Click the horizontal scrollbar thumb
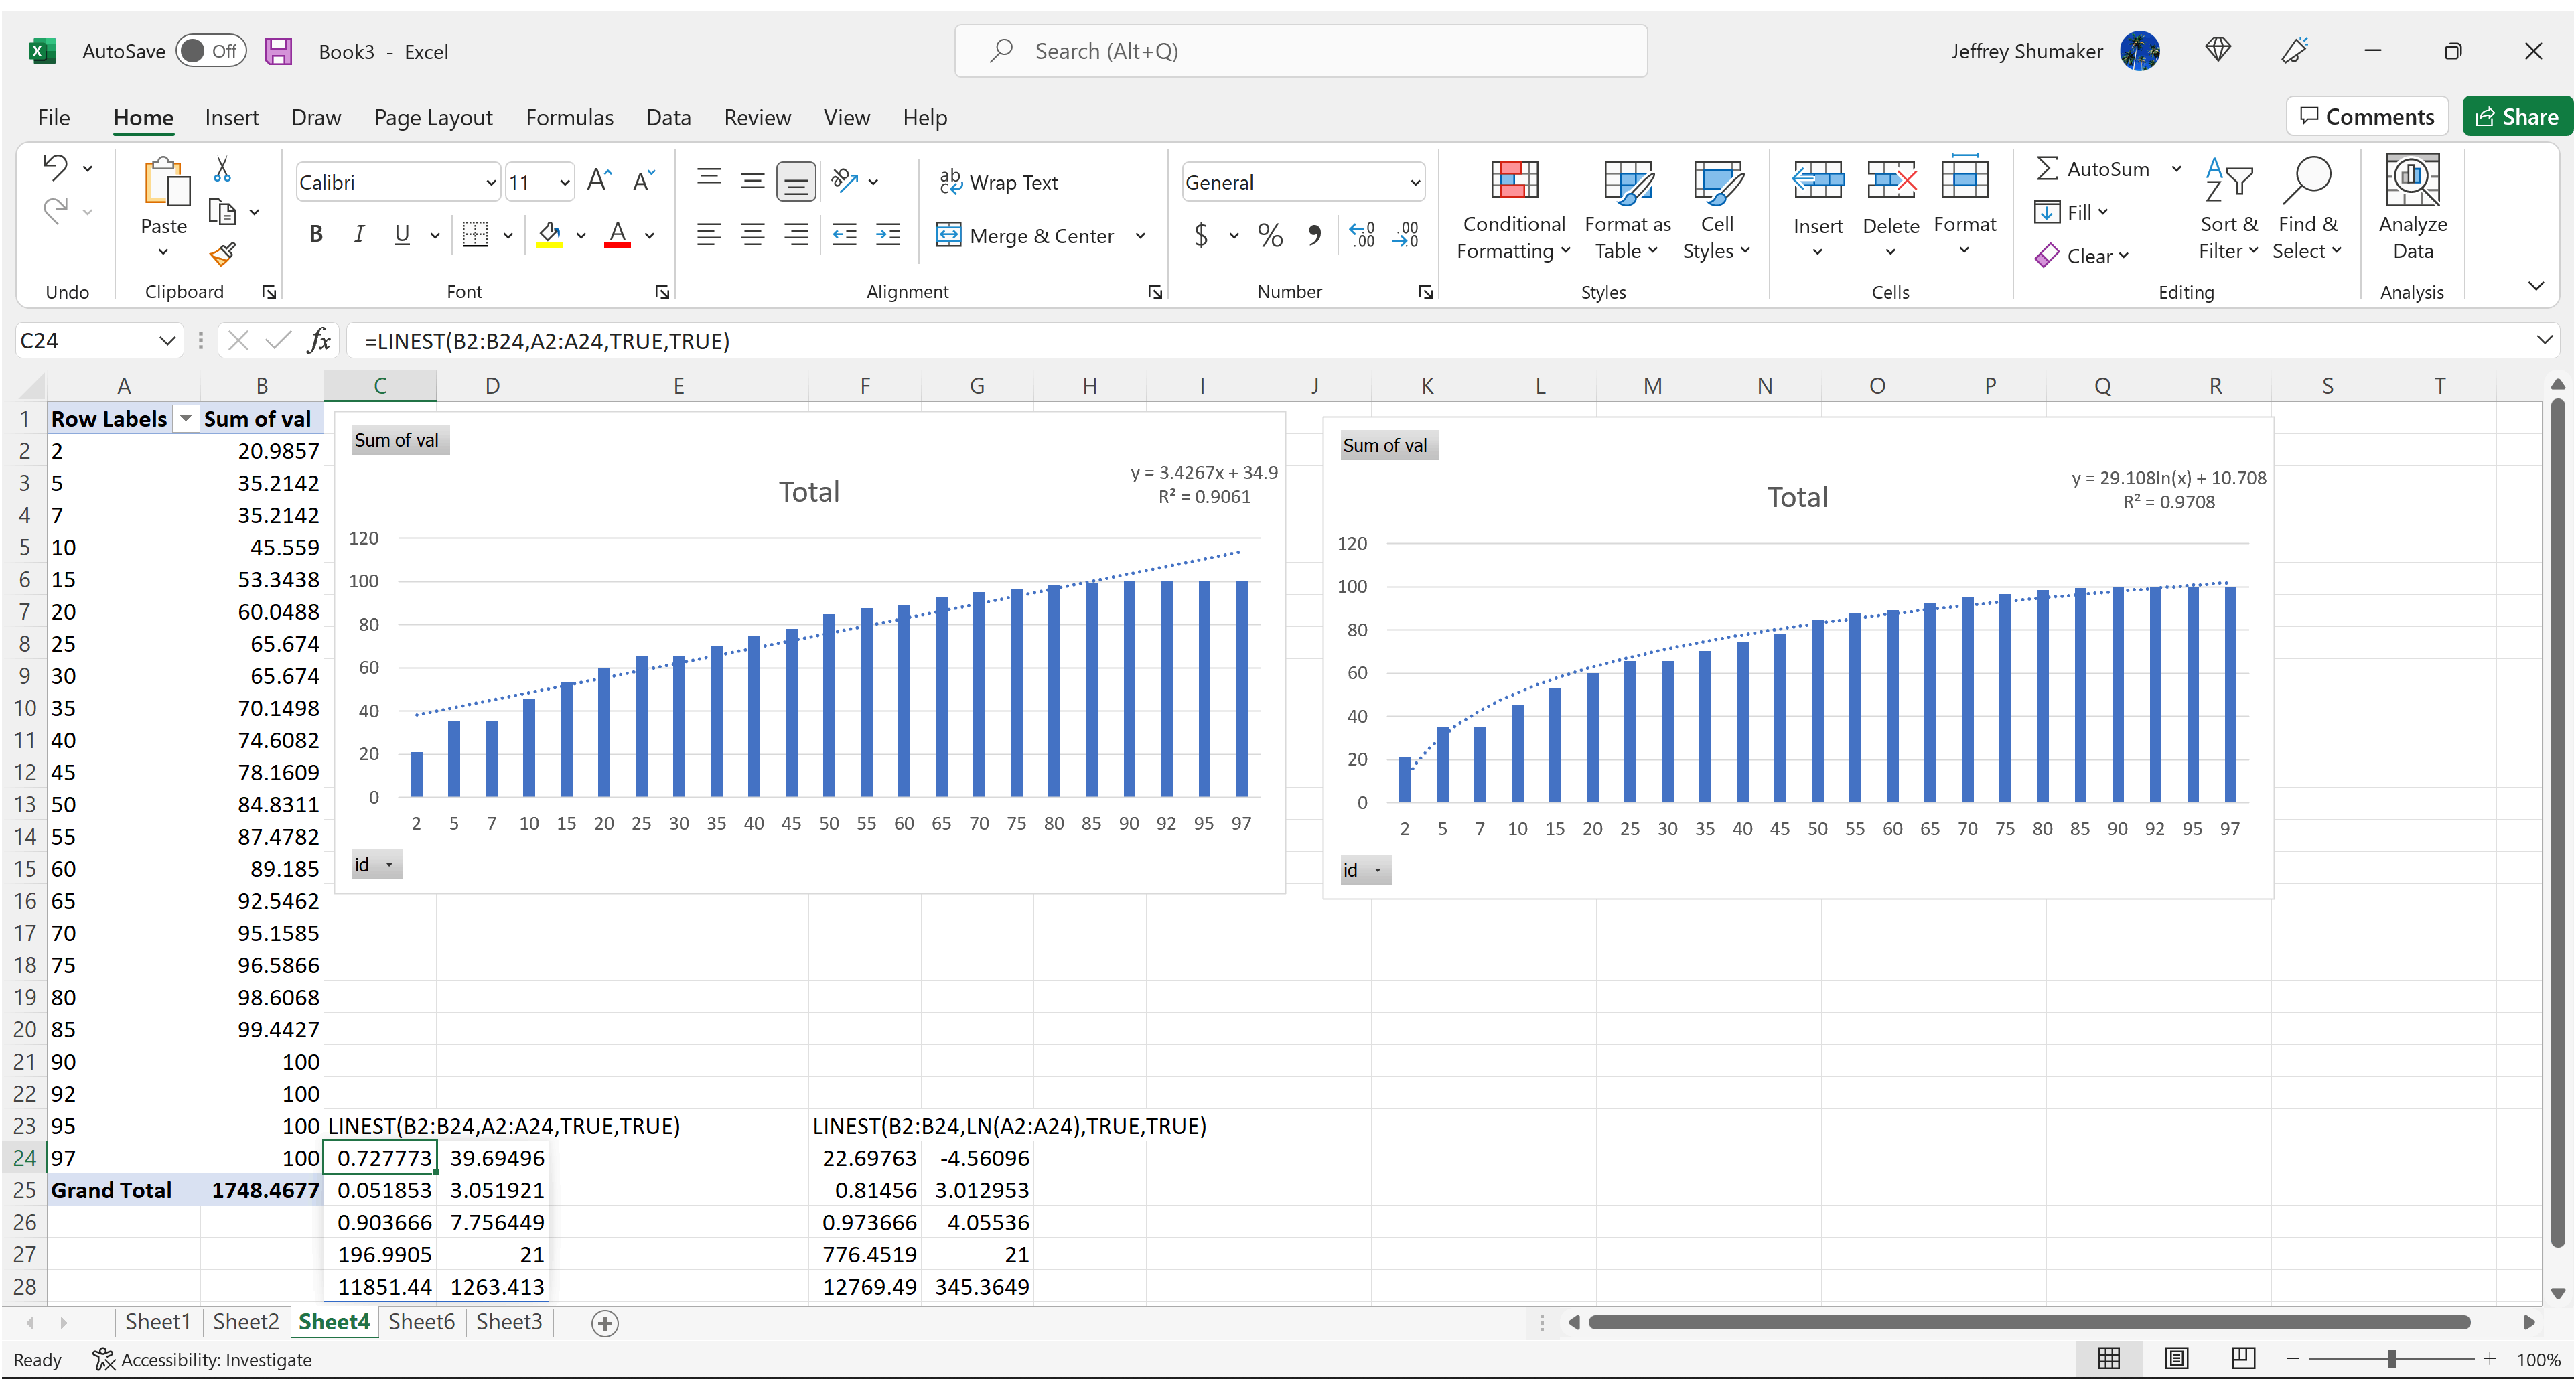Image resolution: width=2576 pixels, height=1379 pixels. (x=2029, y=1322)
